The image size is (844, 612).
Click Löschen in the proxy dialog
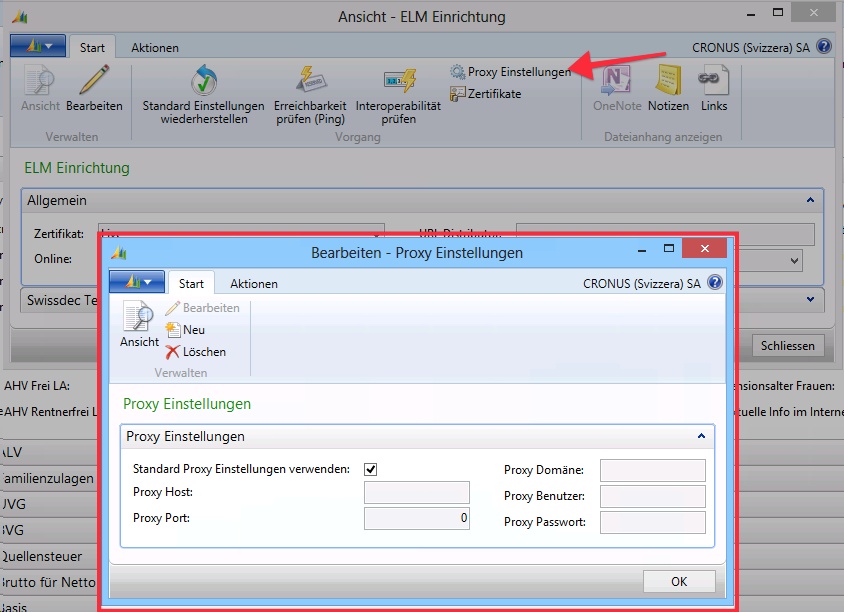(196, 352)
